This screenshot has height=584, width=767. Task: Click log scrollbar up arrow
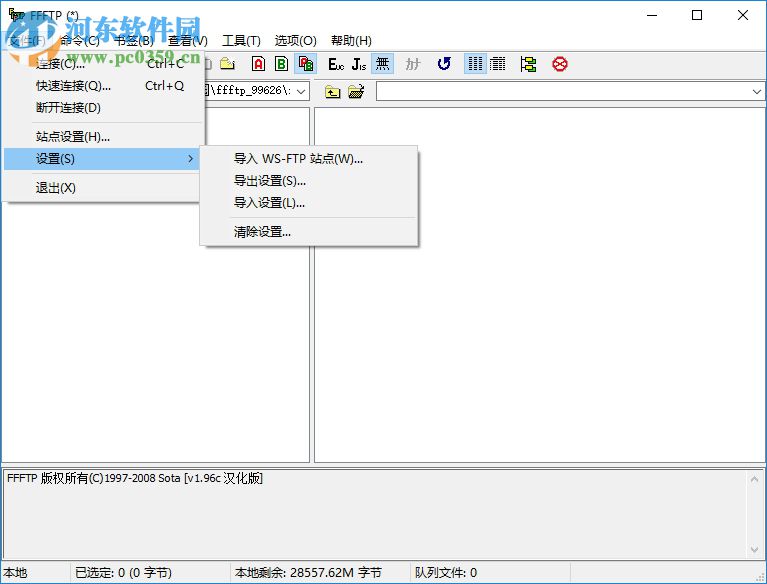coord(754,479)
